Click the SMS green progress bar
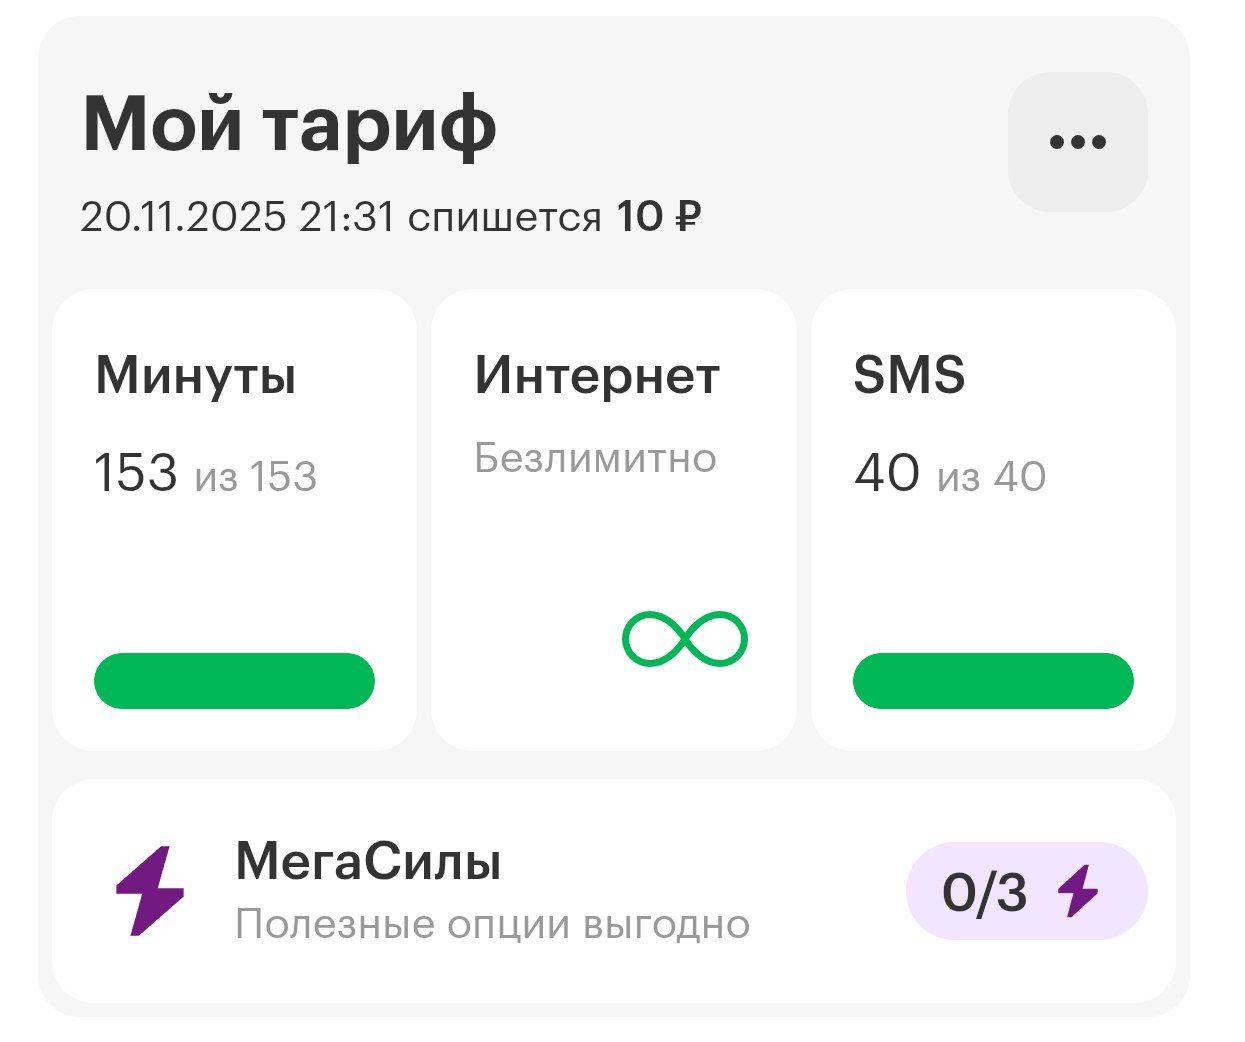 pyautogui.click(x=993, y=681)
